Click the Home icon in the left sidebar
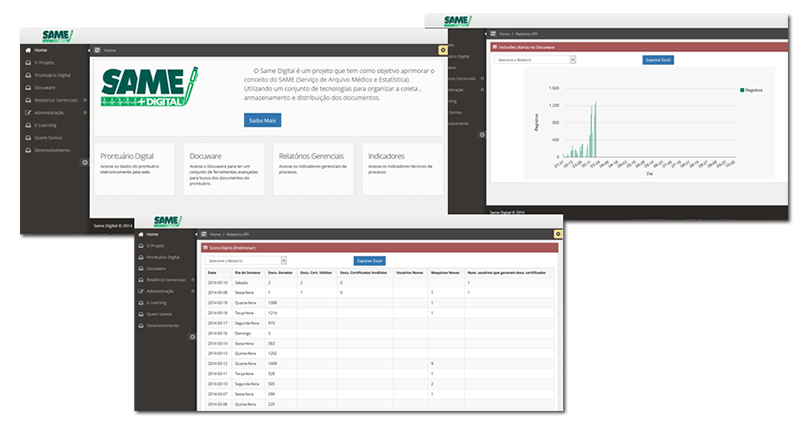 [28, 50]
